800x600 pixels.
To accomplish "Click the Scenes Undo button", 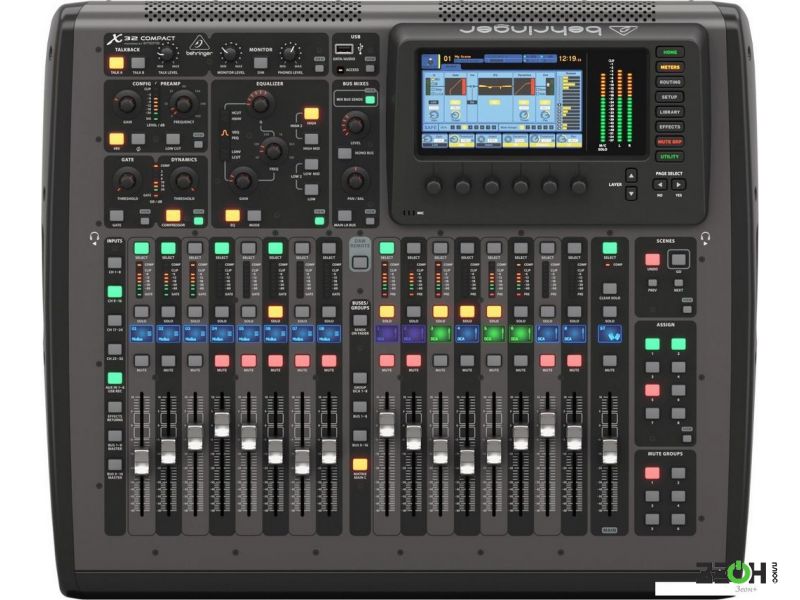I will click(x=652, y=259).
